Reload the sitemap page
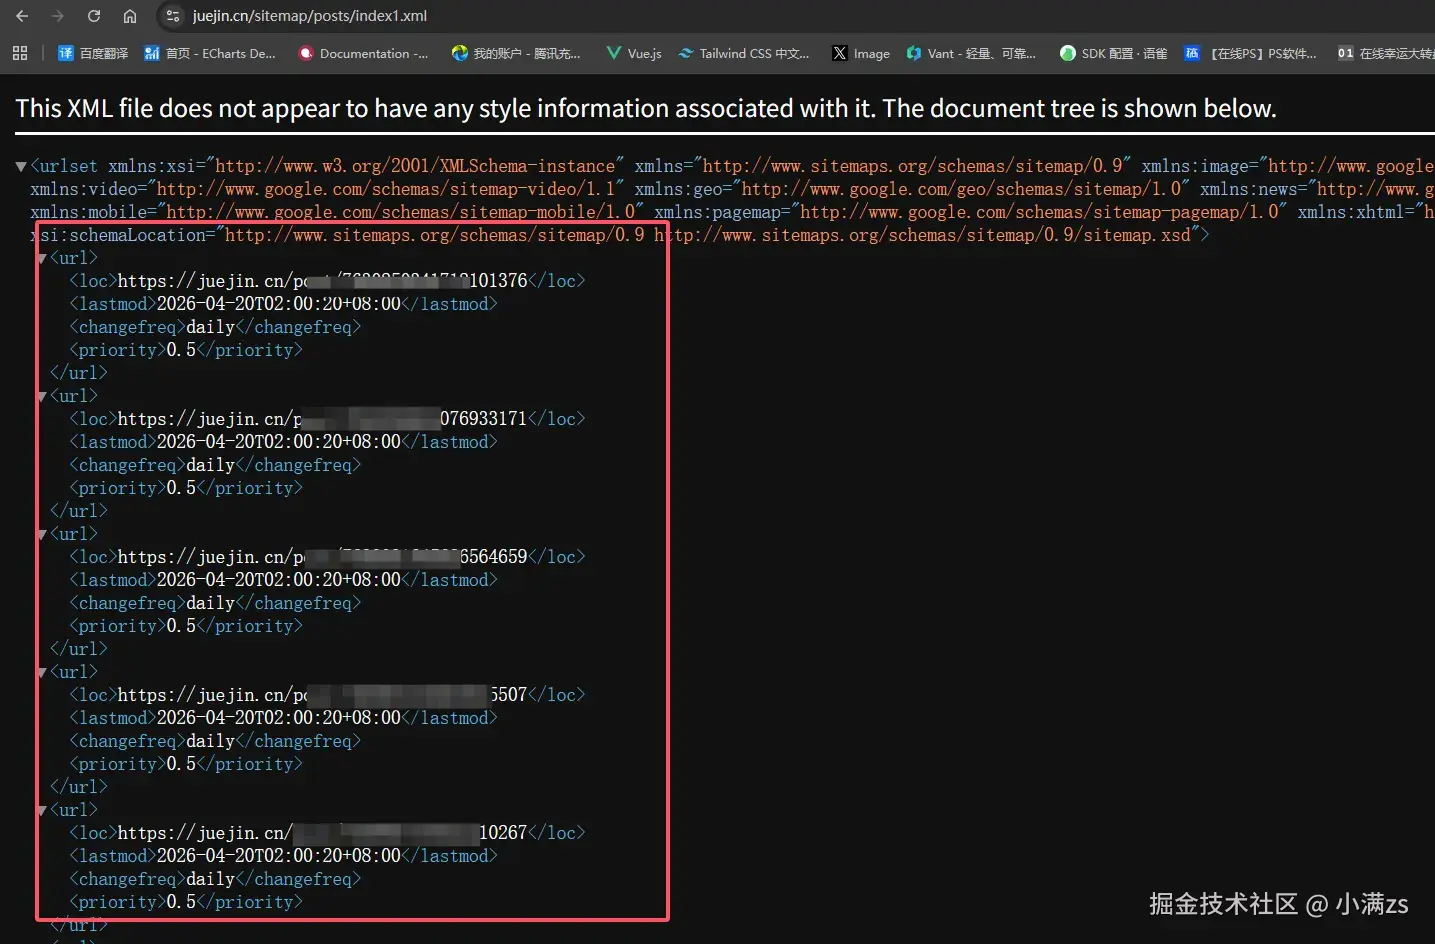This screenshot has height=944, width=1435. coord(94,16)
